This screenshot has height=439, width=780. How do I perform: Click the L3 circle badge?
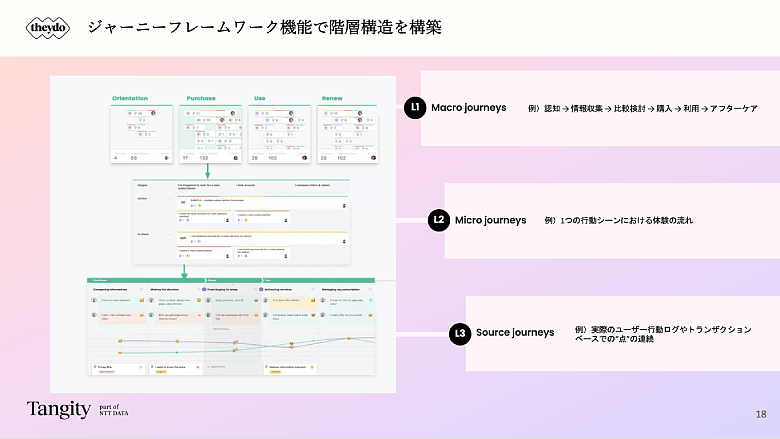(x=459, y=333)
